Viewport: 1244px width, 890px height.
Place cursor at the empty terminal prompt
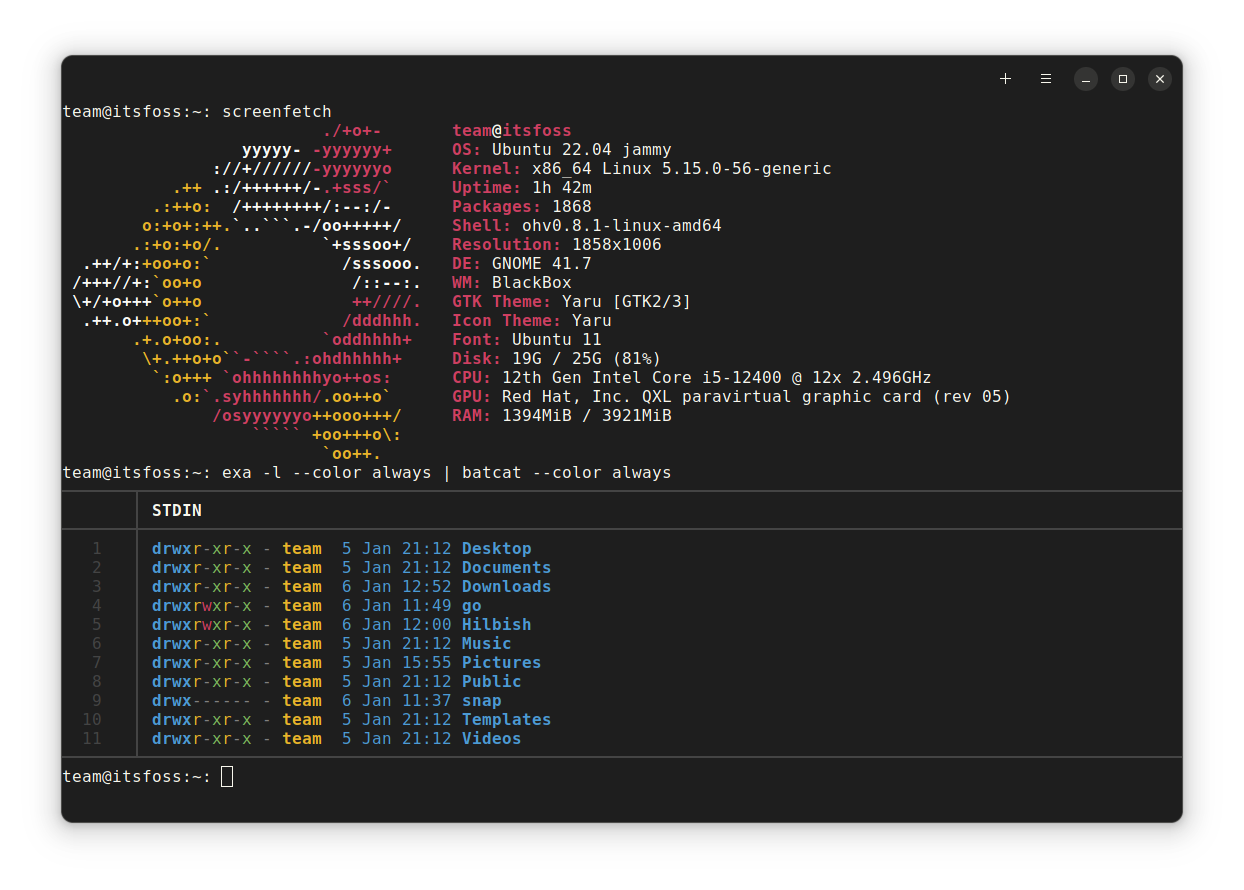click(227, 776)
